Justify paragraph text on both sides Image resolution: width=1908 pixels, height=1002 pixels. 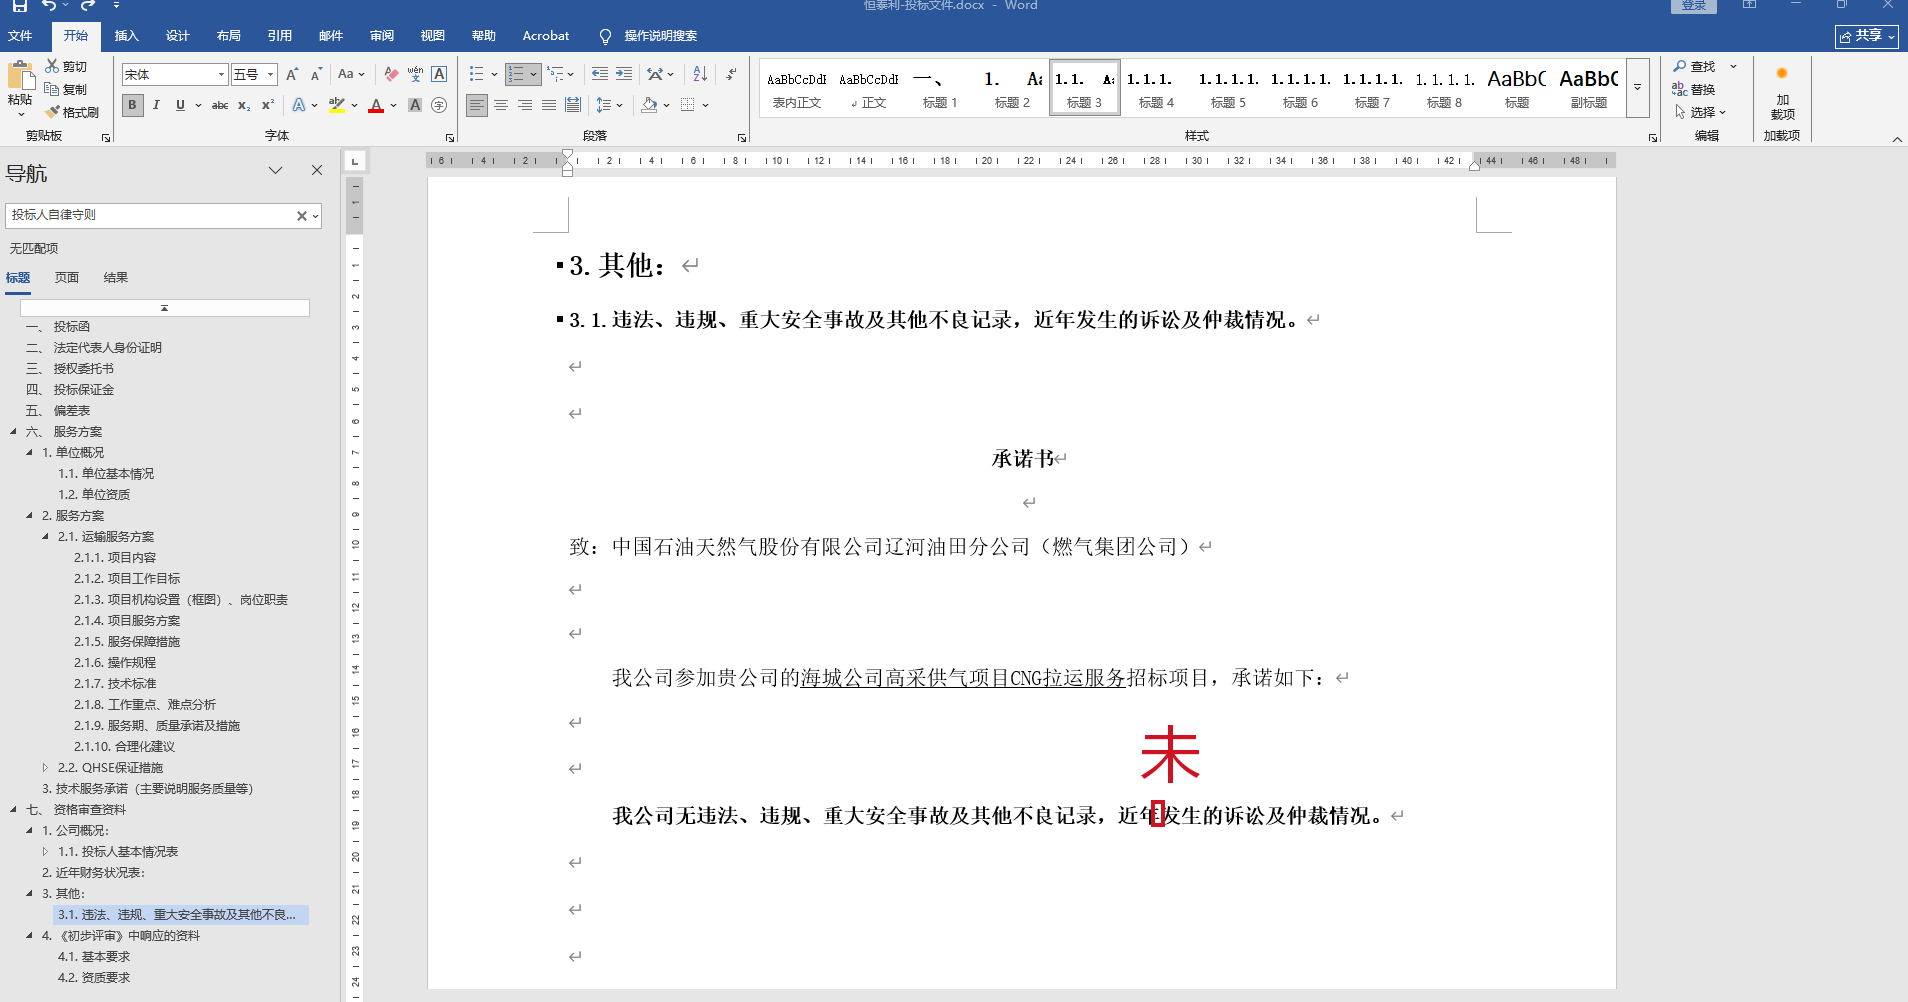point(549,105)
